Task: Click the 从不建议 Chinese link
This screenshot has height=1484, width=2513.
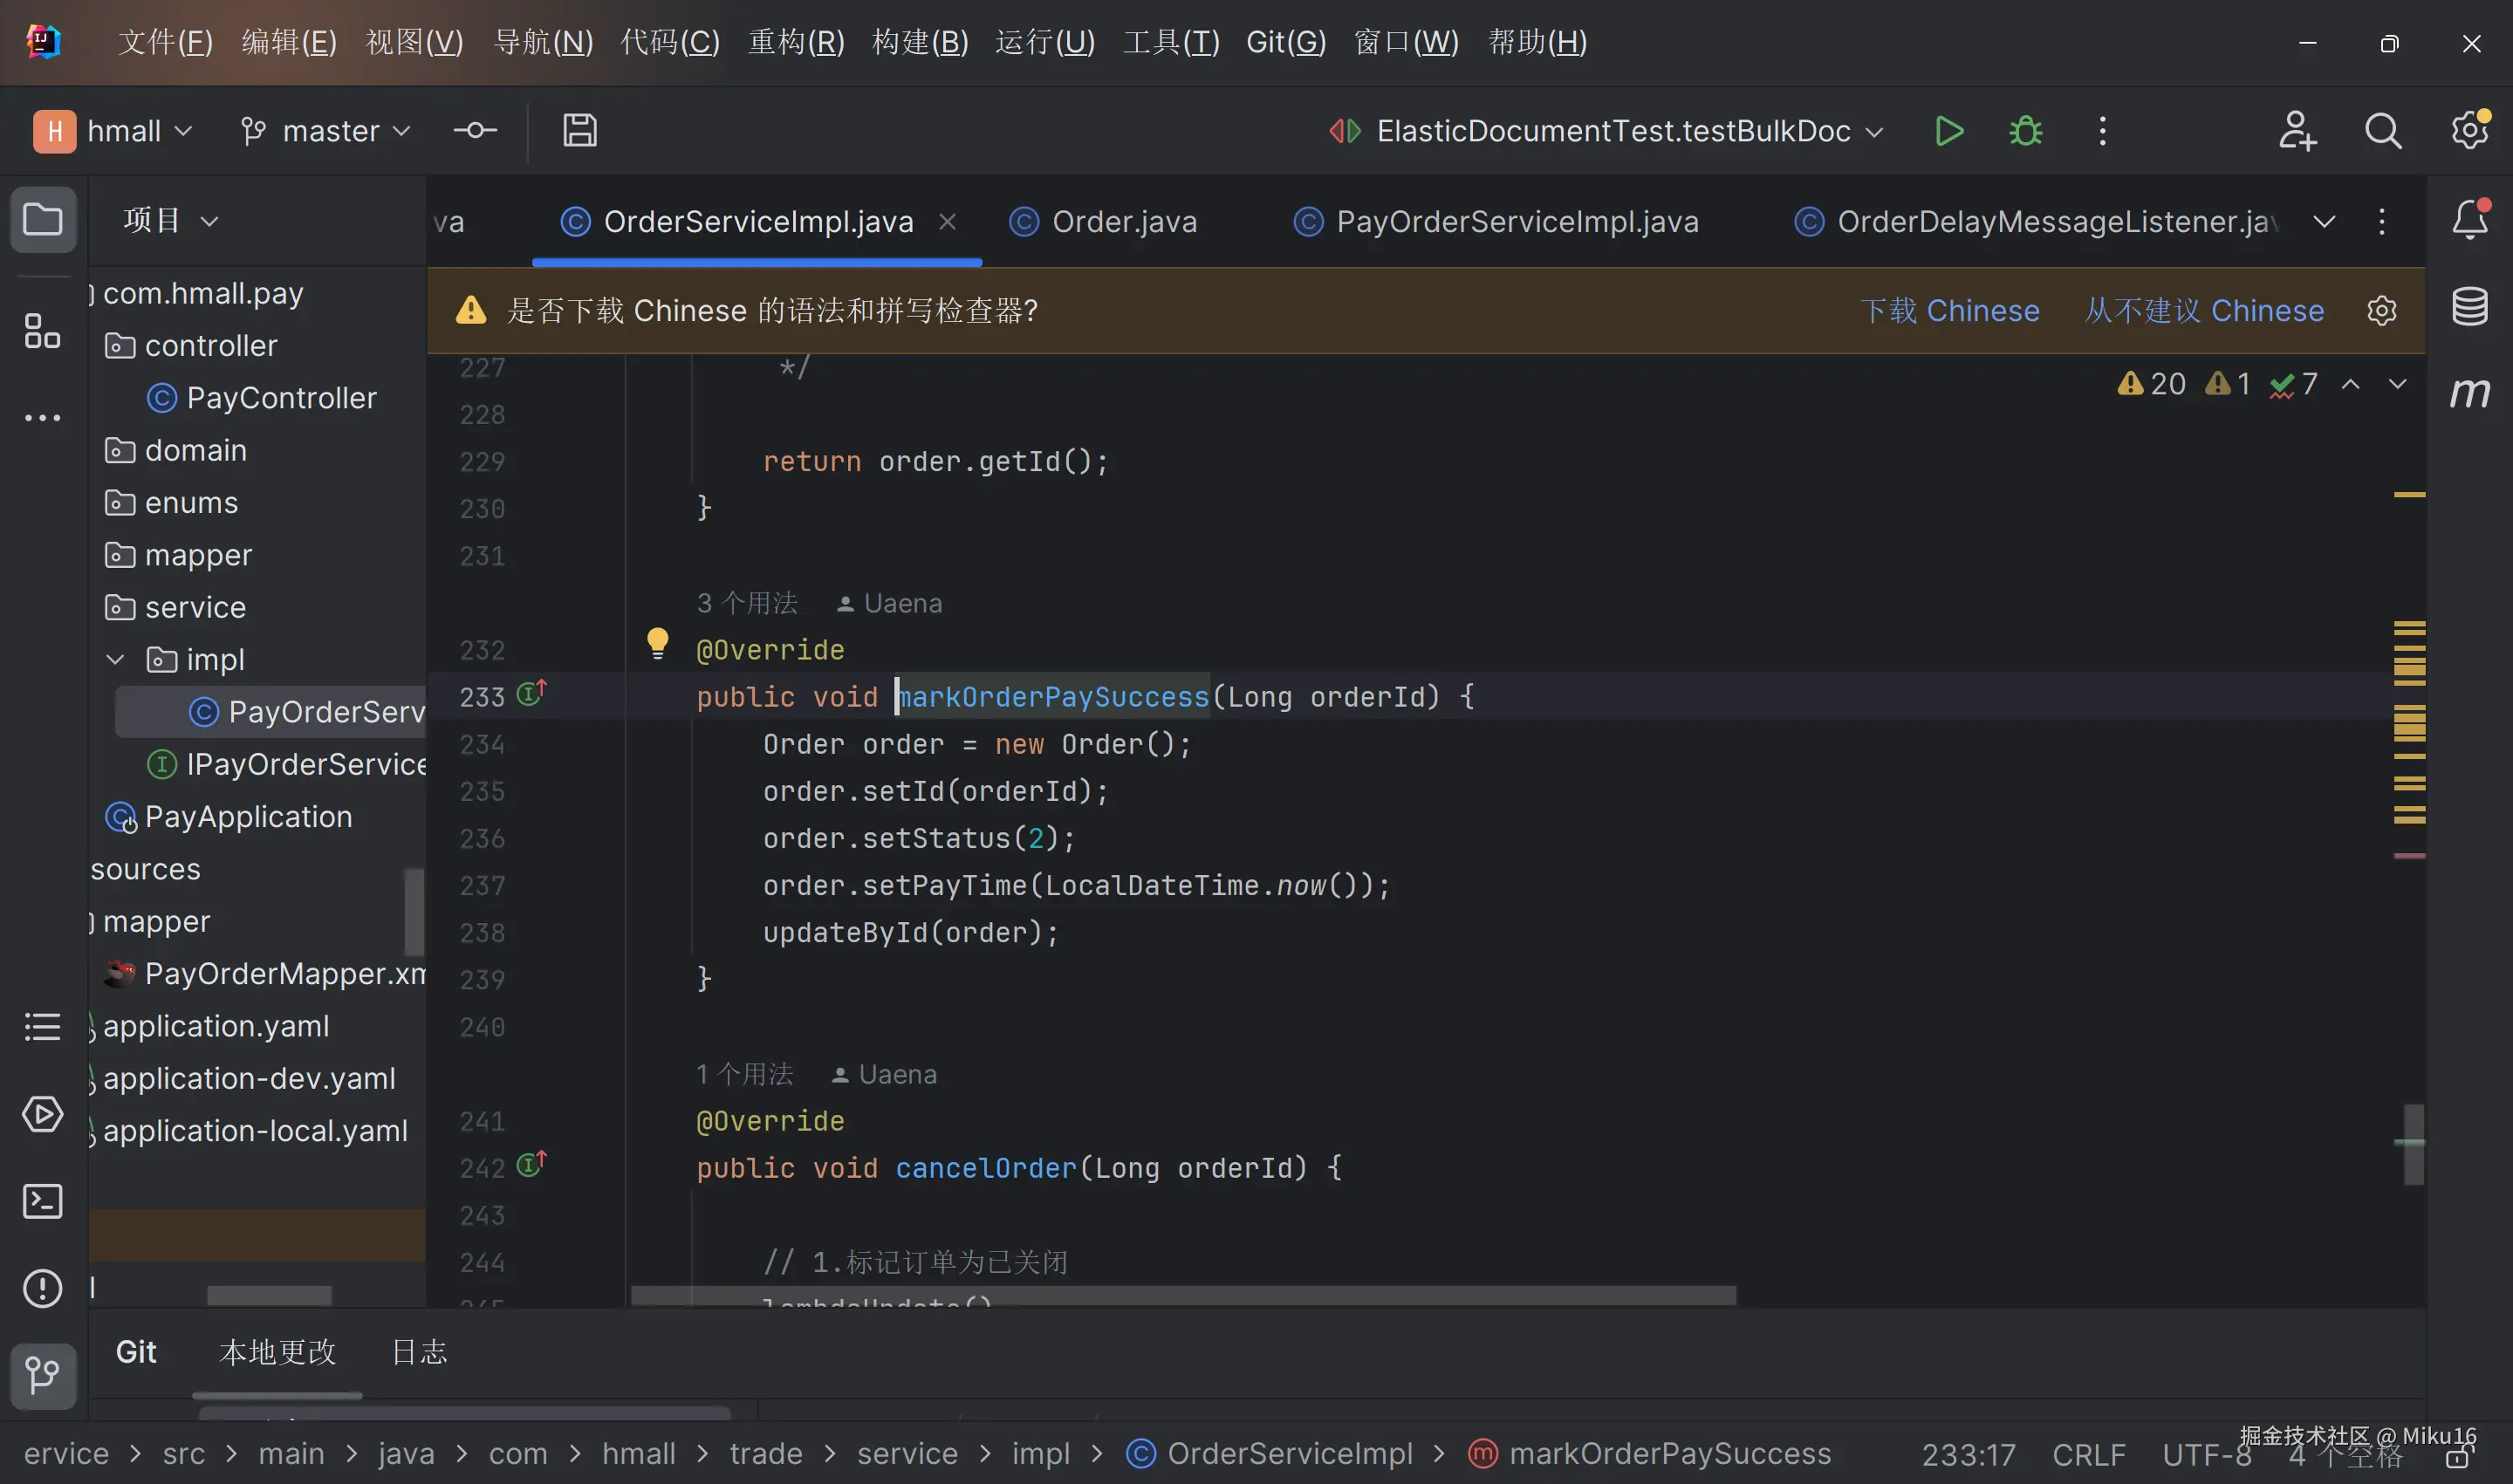Action: tap(2203, 311)
